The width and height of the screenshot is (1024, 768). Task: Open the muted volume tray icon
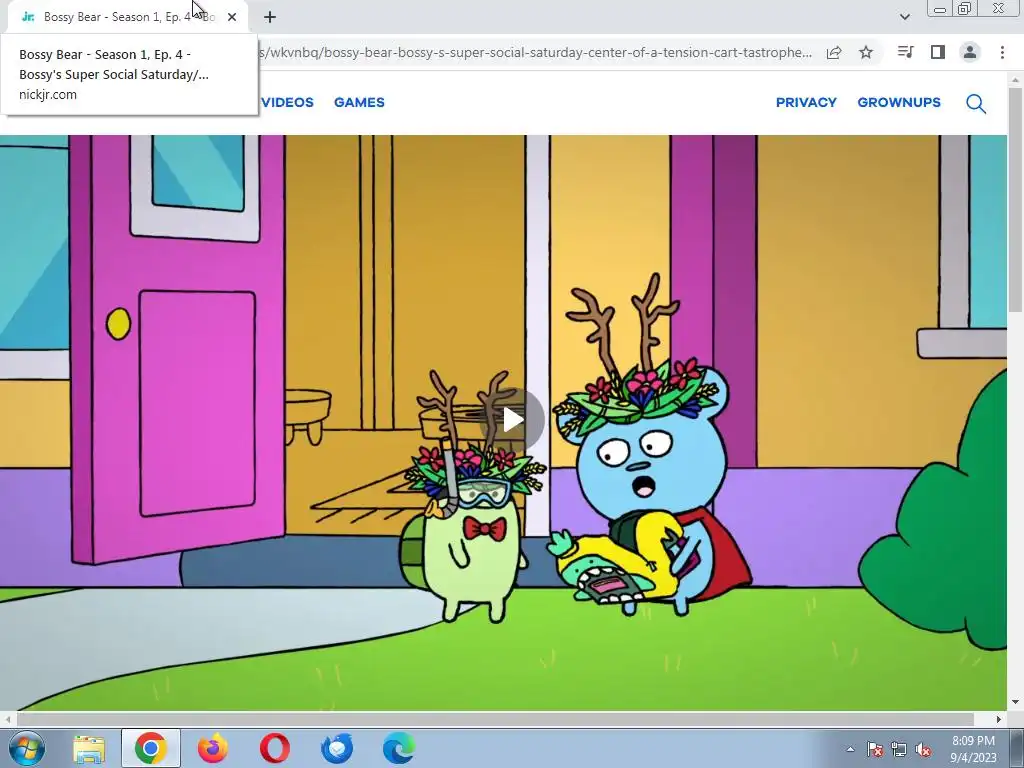point(923,749)
